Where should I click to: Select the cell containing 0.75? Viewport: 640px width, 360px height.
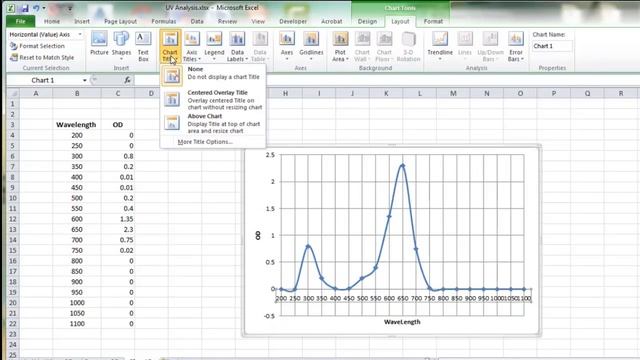[x=118, y=240]
